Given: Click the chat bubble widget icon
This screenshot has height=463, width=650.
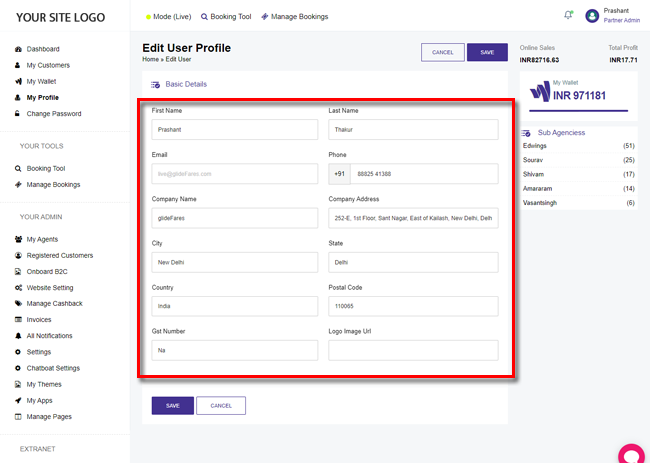Looking at the screenshot, I should [631, 453].
